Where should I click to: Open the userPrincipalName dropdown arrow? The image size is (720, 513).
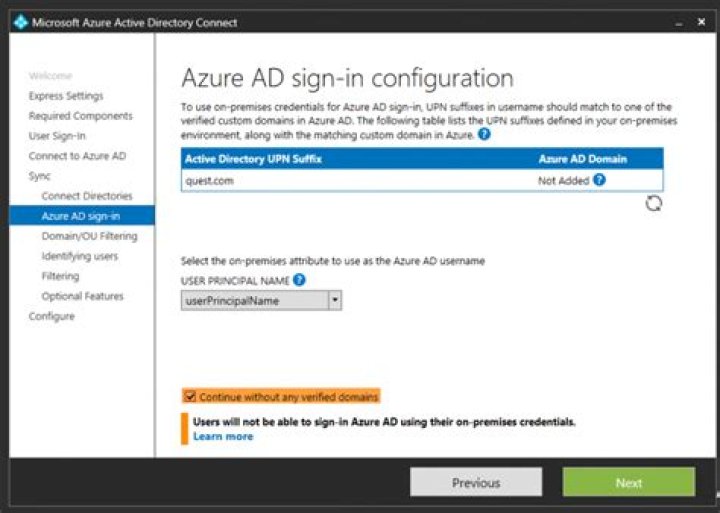click(335, 300)
